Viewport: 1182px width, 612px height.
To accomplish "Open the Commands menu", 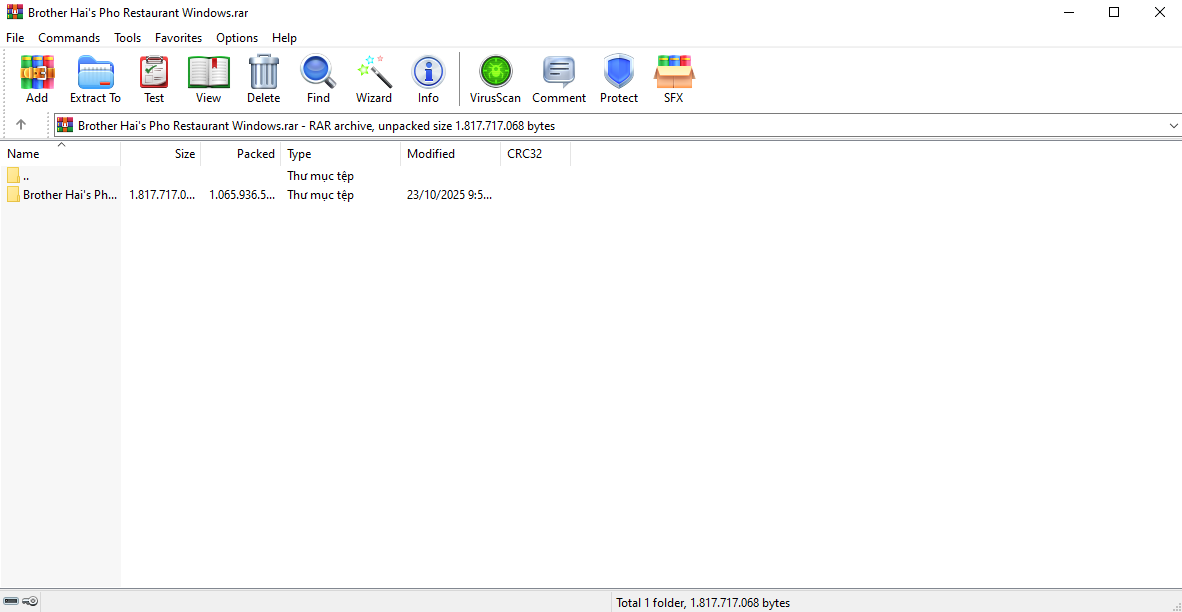I will pyautogui.click(x=69, y=38).
